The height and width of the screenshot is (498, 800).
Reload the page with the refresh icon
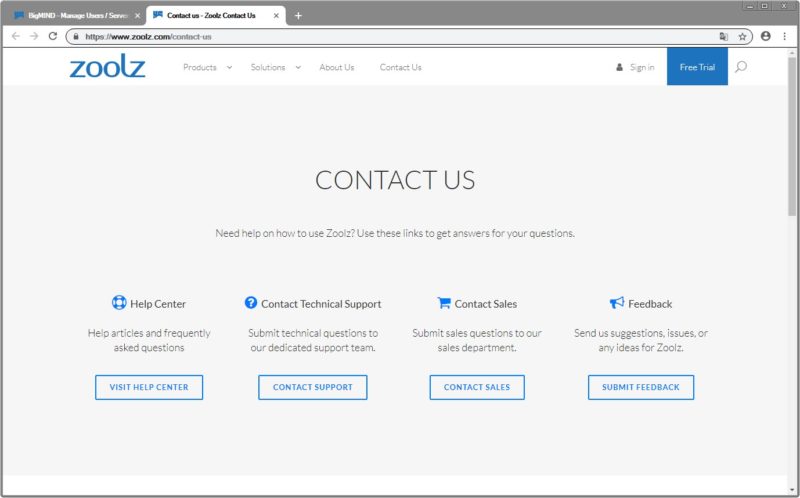click(53, 36)
